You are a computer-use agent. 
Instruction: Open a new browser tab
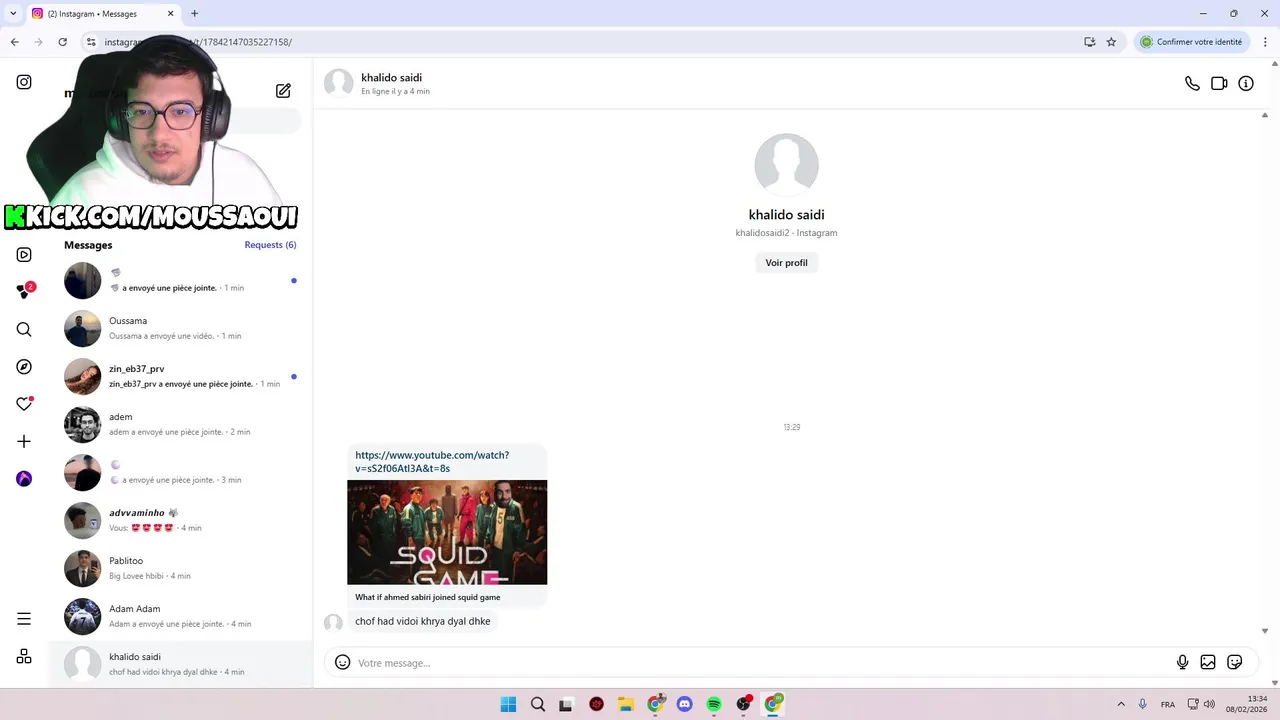(194, 14)
